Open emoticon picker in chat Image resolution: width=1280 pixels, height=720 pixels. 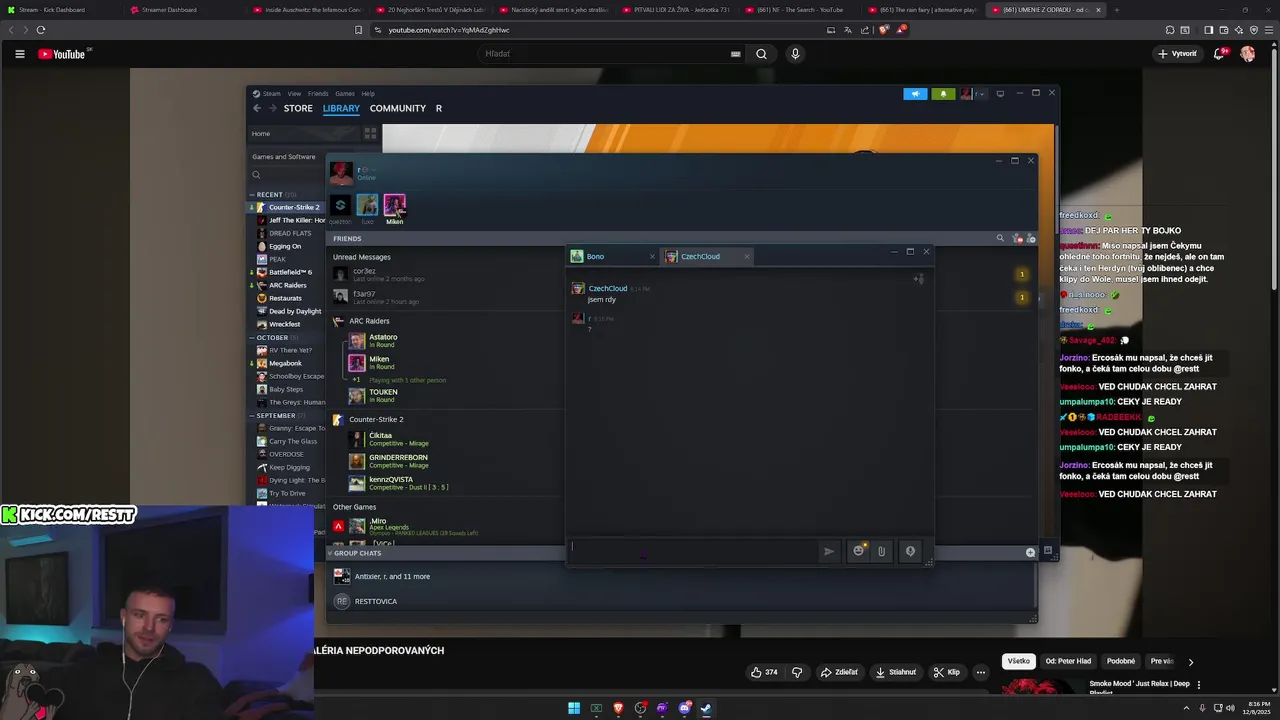click(x=858, y=551)
